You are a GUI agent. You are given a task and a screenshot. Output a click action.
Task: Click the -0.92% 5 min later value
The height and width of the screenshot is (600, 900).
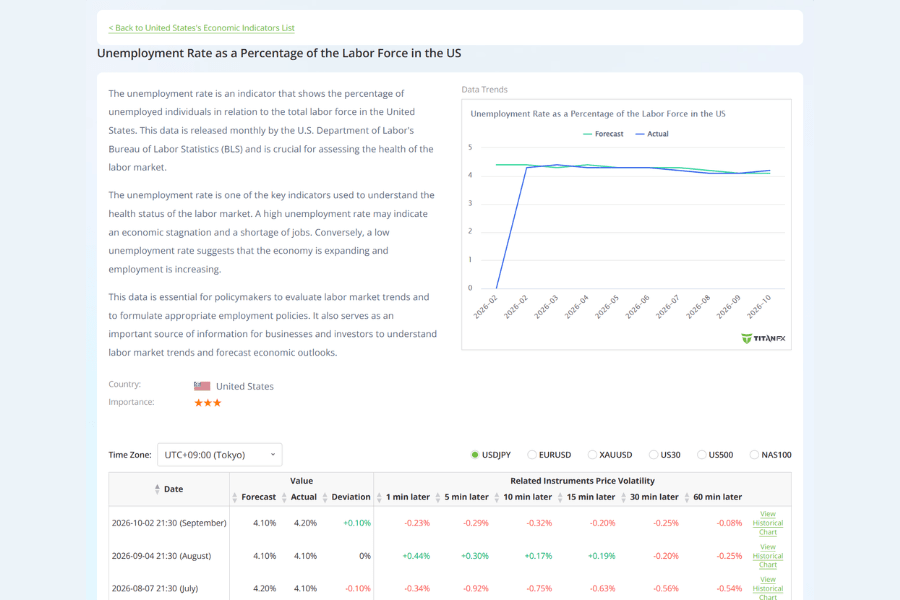click(x=476, y=589)
